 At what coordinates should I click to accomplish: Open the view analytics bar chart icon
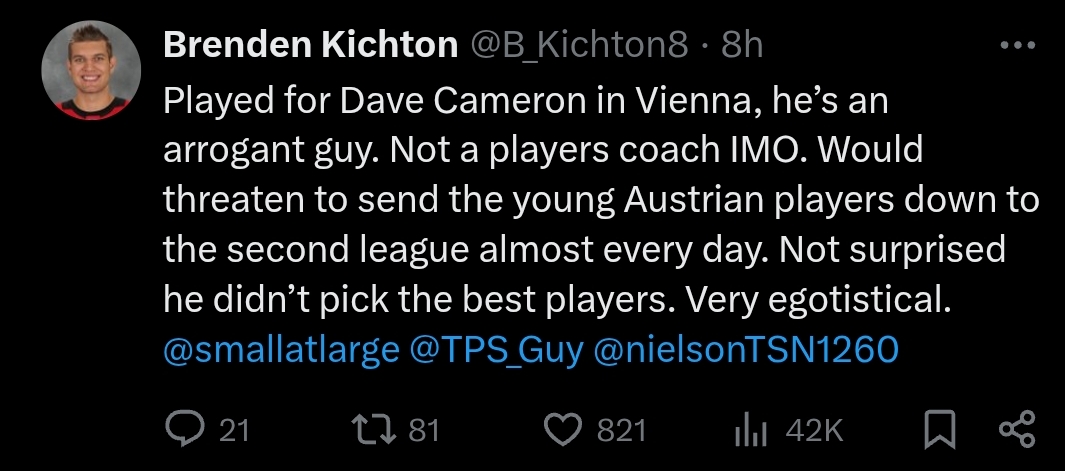click(750, 430)
